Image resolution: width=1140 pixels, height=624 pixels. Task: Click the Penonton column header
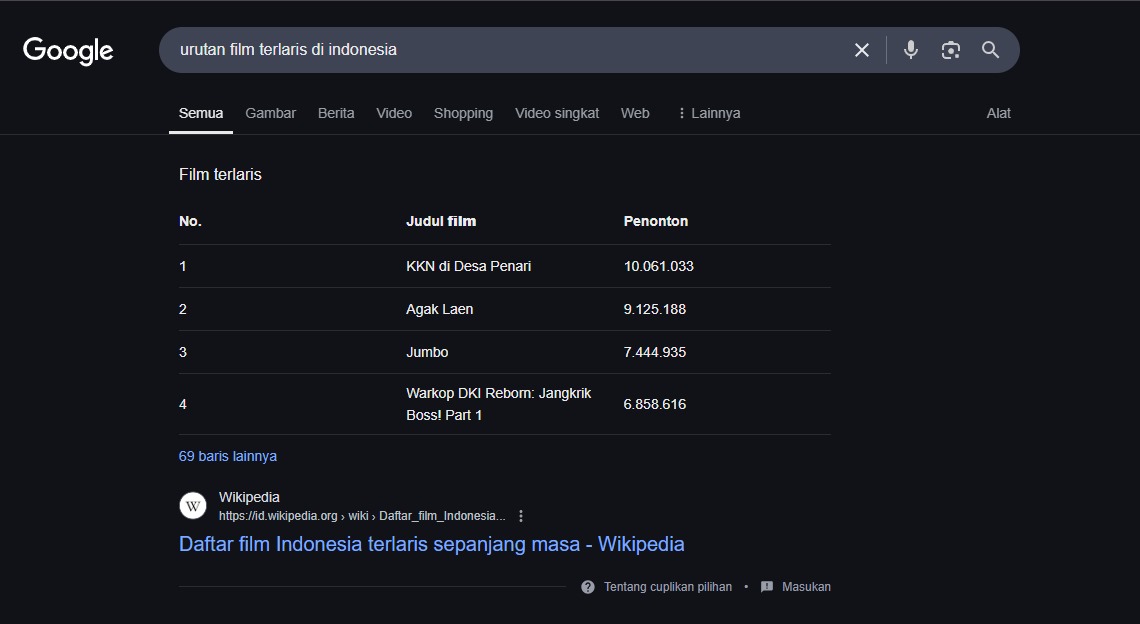click(x=655, y=221)
